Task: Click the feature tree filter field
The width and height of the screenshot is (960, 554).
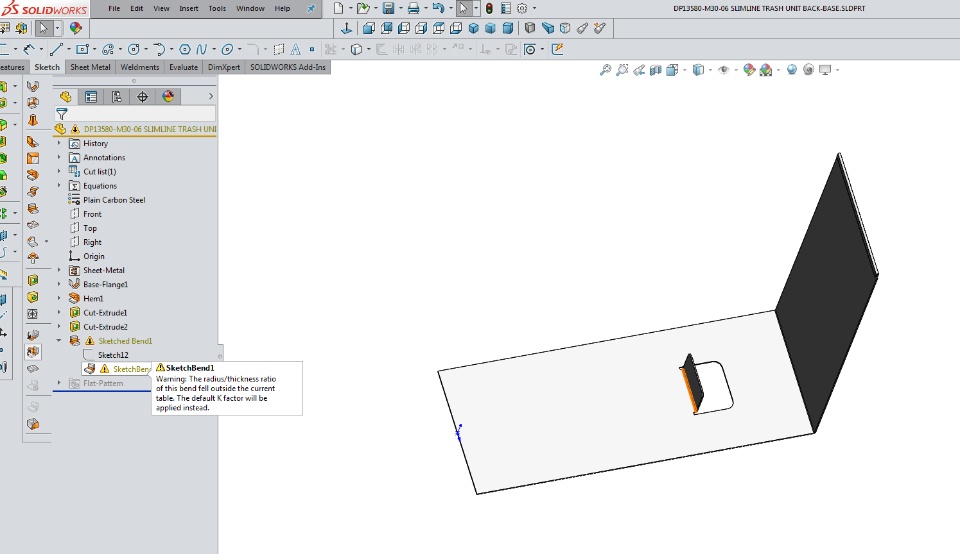Action: pyautogui.click(x=140, y=114)
